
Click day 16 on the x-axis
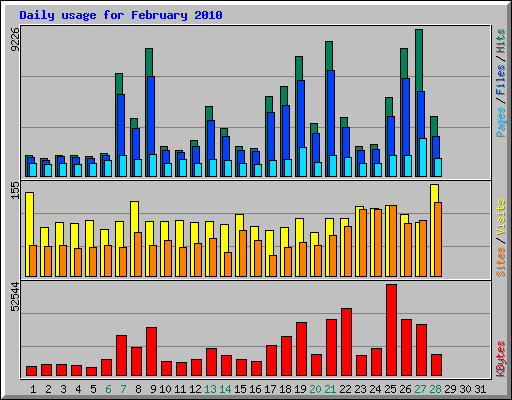(255, 389)
